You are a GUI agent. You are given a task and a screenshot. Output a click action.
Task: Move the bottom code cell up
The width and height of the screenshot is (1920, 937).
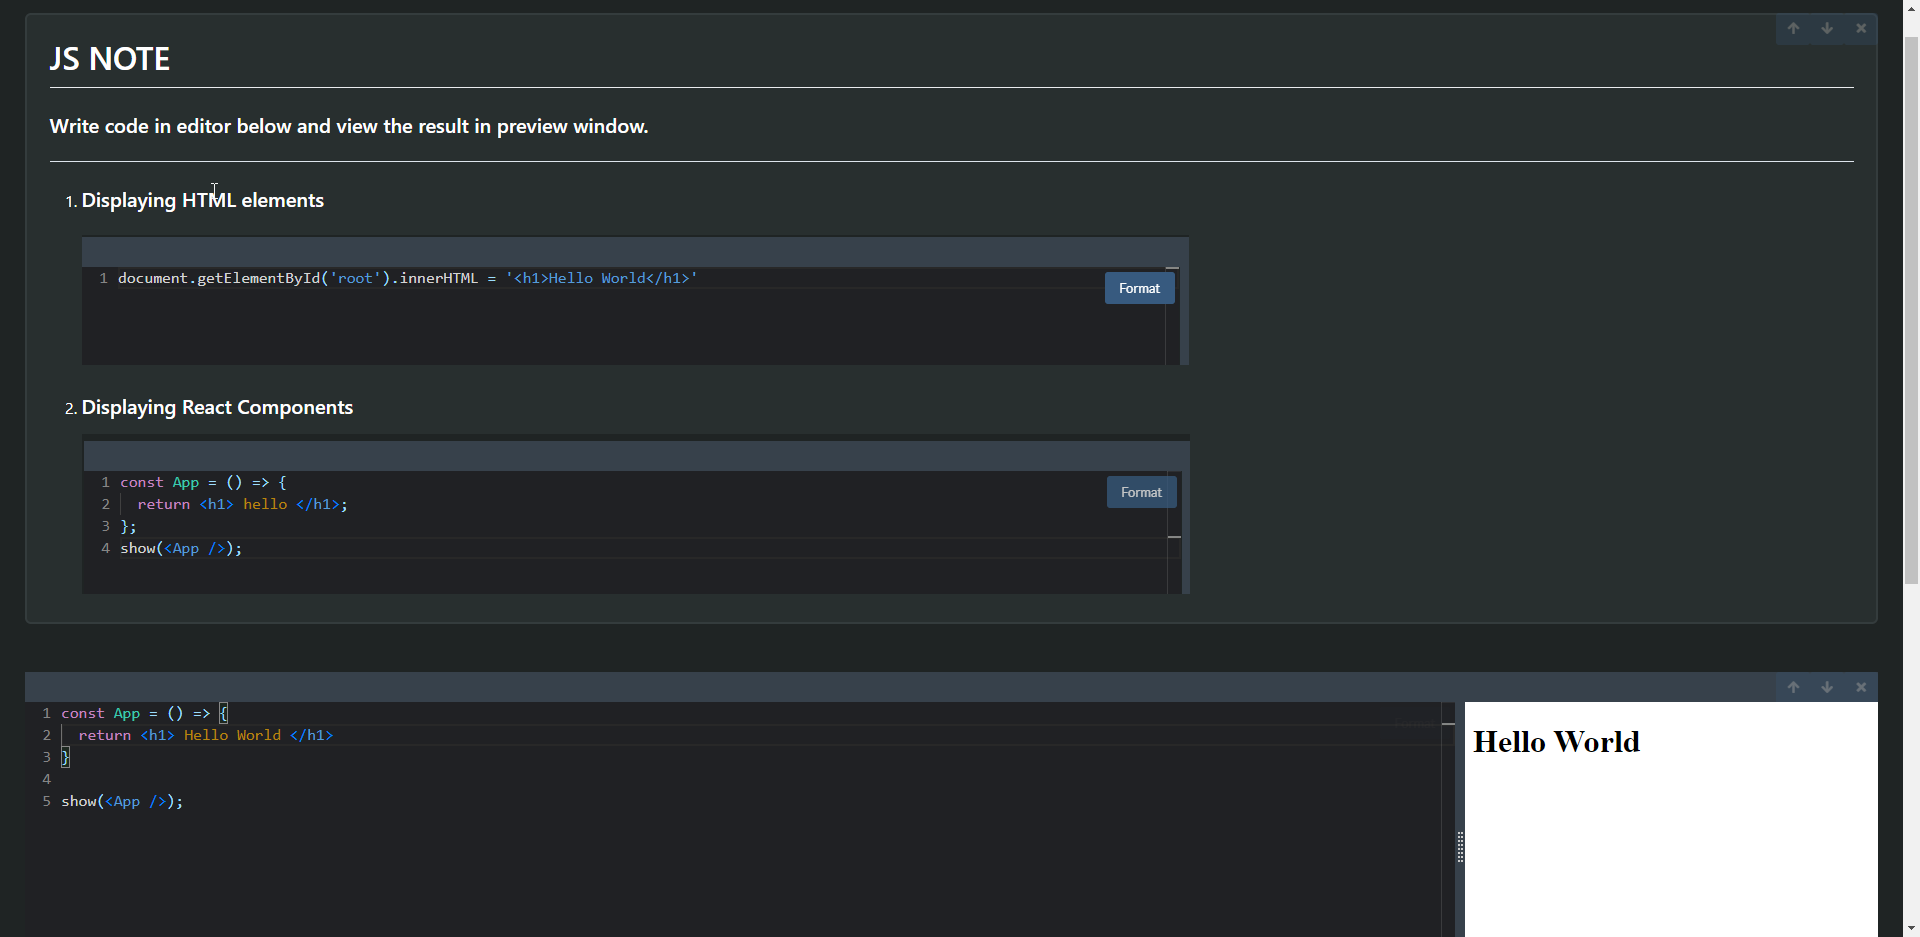coord(1793,687)
